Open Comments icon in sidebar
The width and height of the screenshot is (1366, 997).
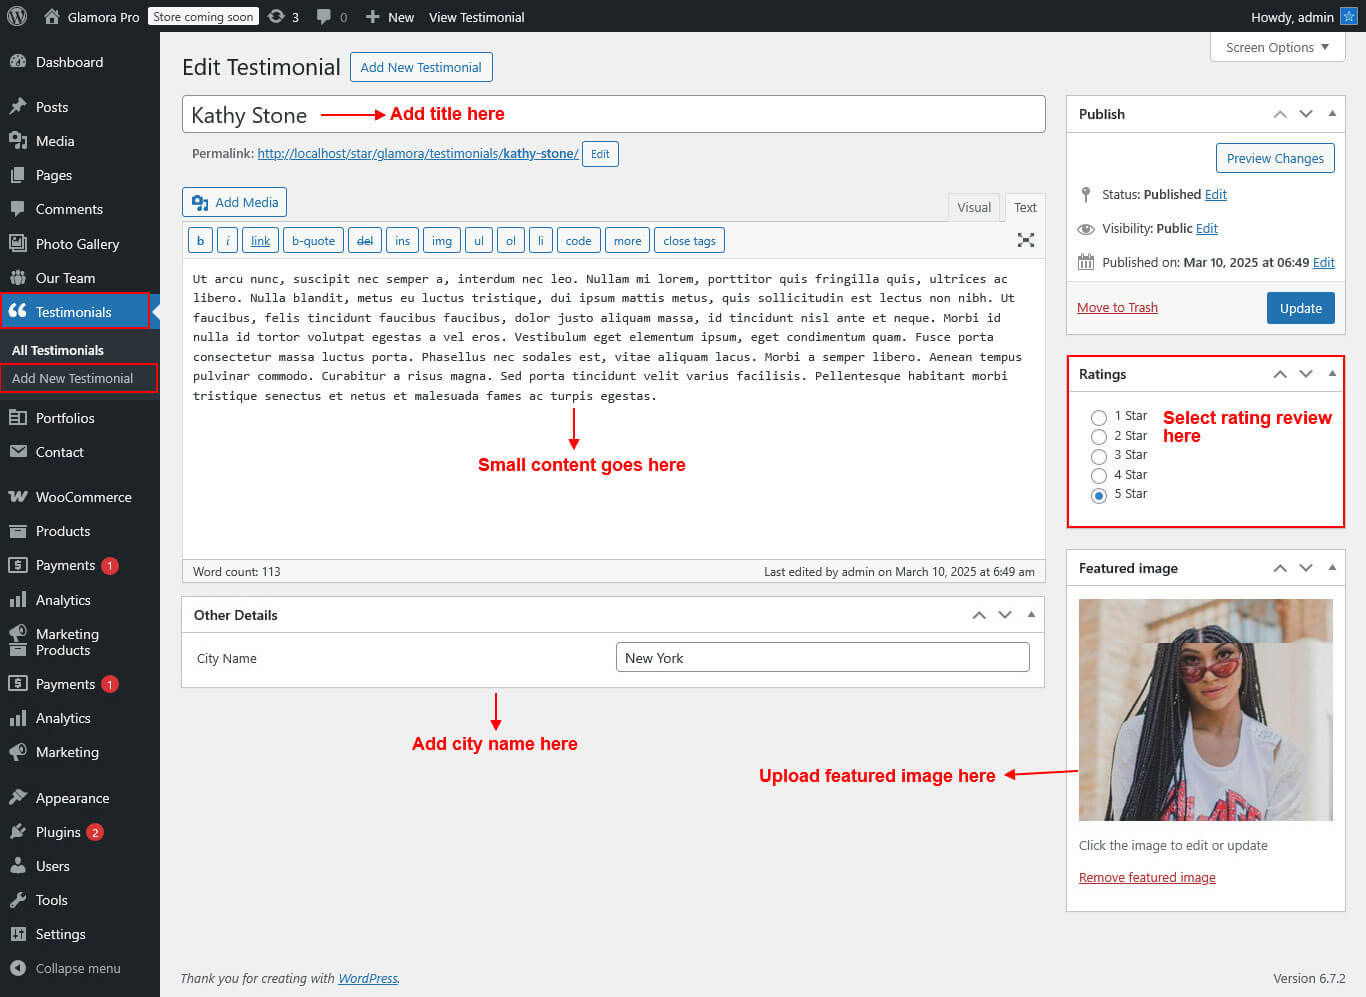pos(17,208)
